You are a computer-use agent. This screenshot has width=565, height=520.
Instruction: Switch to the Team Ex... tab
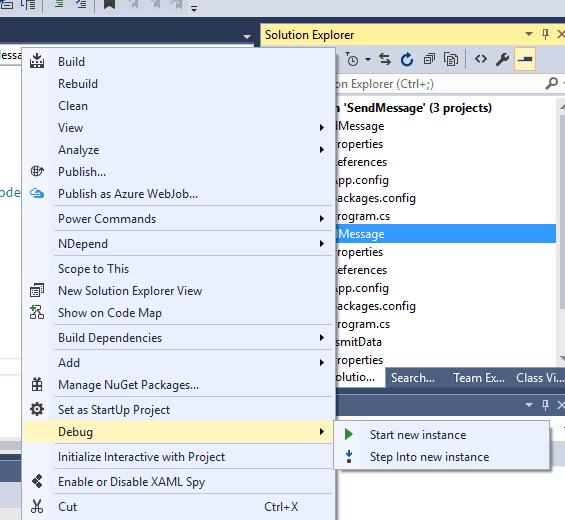(479, 378)
